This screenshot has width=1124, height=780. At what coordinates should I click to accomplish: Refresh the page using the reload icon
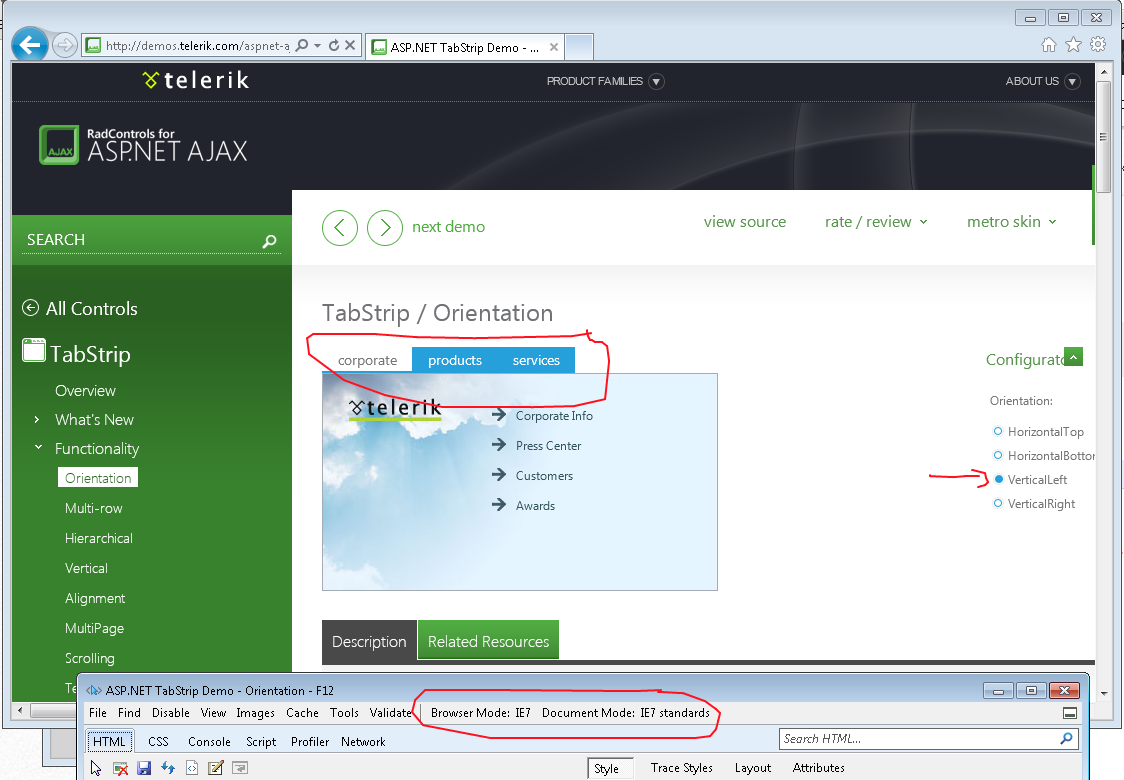333,45
